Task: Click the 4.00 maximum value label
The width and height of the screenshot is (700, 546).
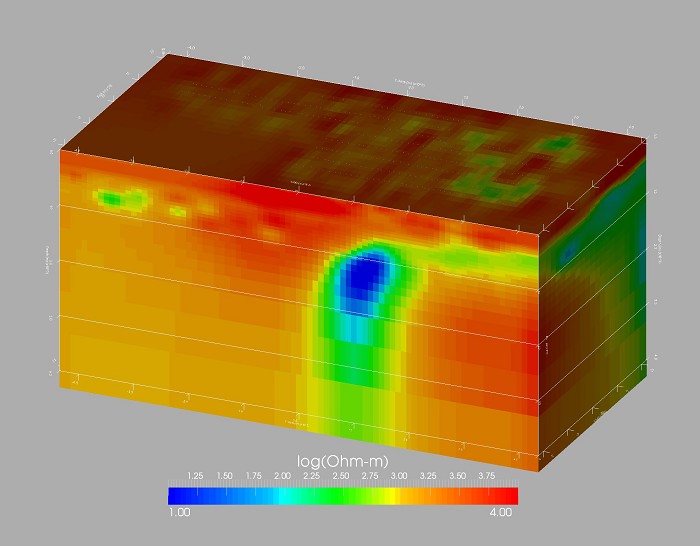Action: pos(502,512)
